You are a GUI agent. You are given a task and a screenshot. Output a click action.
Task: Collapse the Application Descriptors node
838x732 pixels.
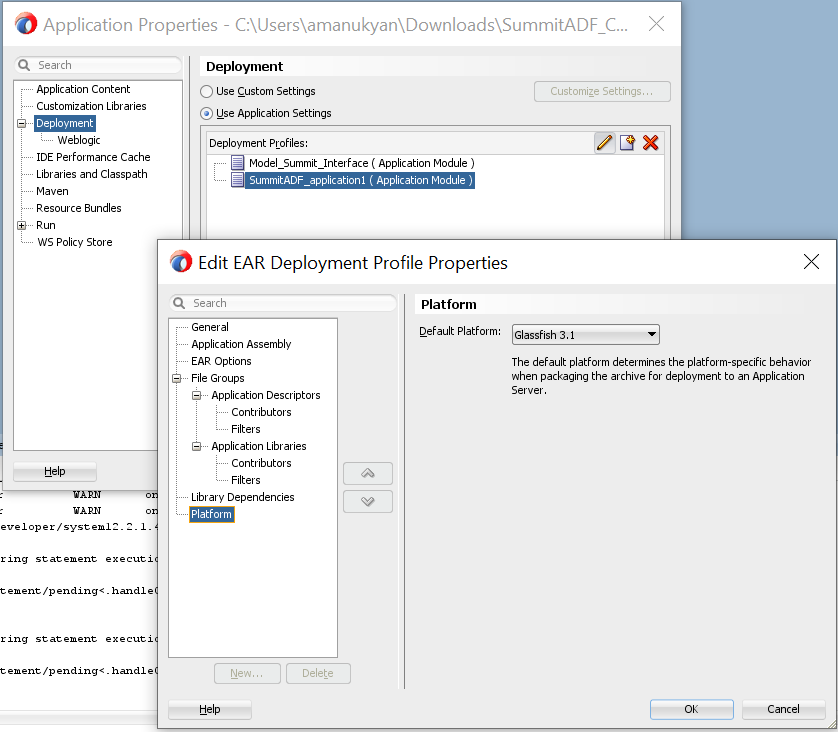pos(197,395)
